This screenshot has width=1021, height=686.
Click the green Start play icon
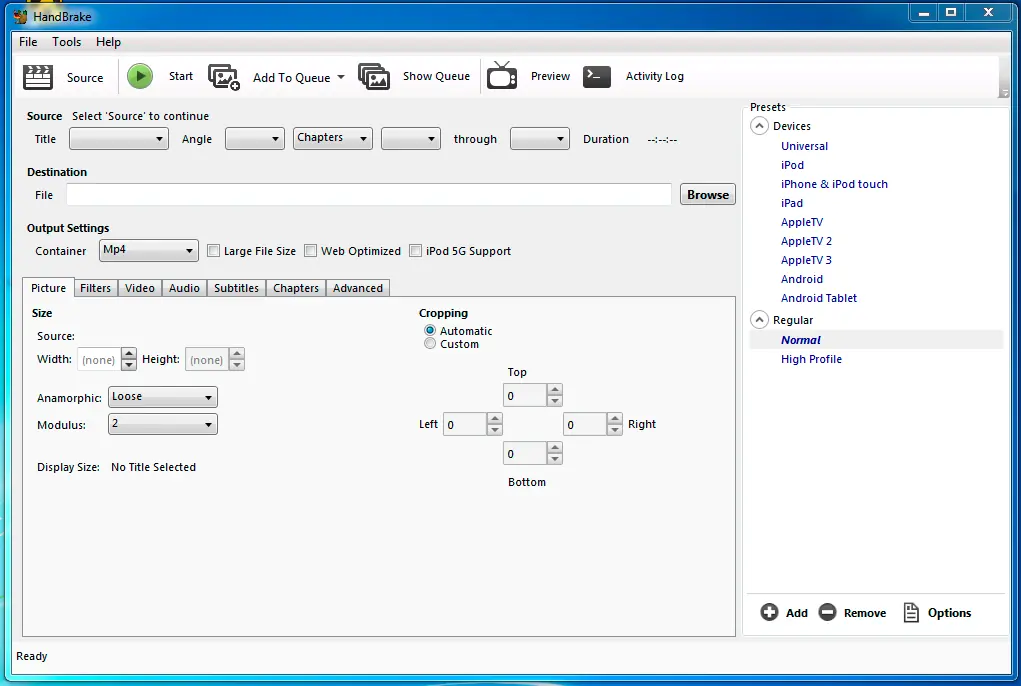pyautogui.click(x=139, y=76)
